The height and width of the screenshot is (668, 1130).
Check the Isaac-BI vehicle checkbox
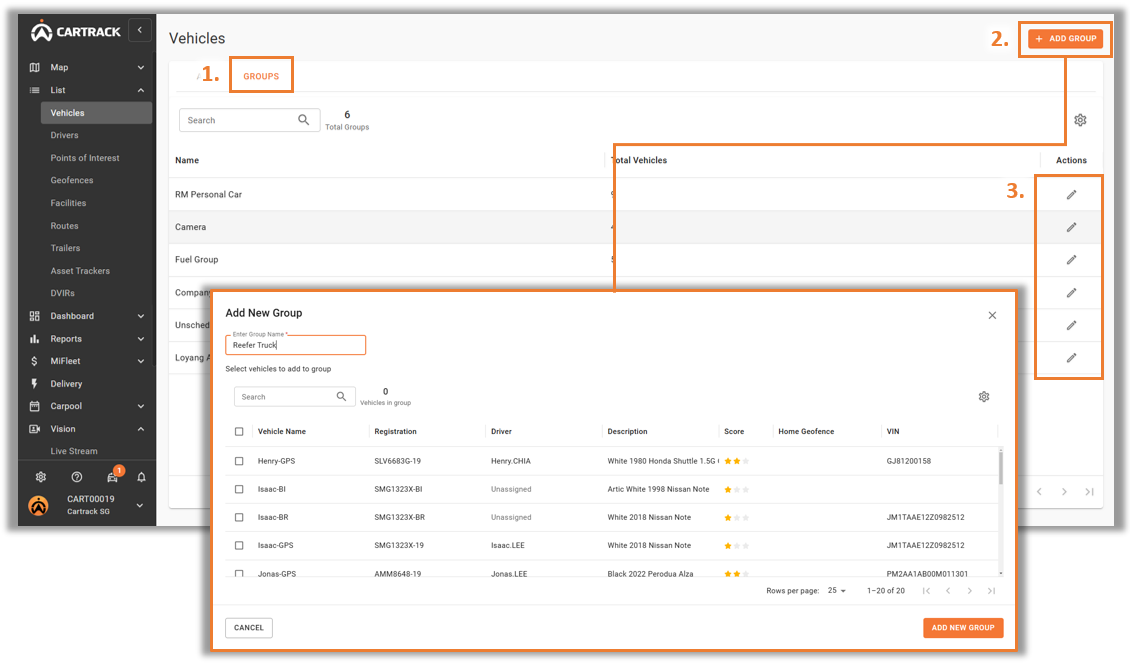239,489
